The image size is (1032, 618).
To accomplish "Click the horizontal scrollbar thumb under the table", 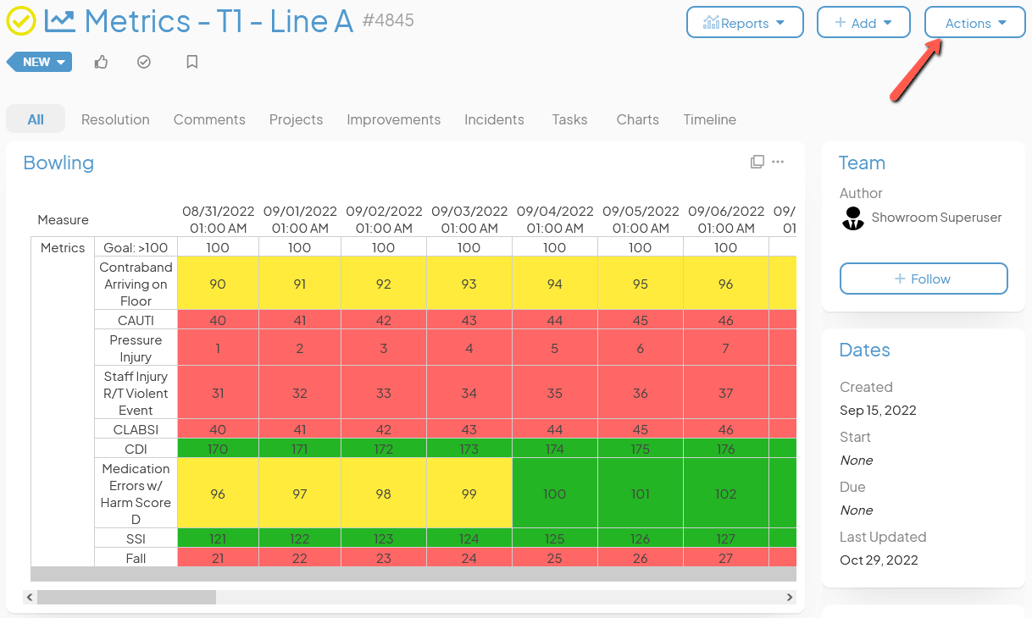I will (x=126, y=597).
